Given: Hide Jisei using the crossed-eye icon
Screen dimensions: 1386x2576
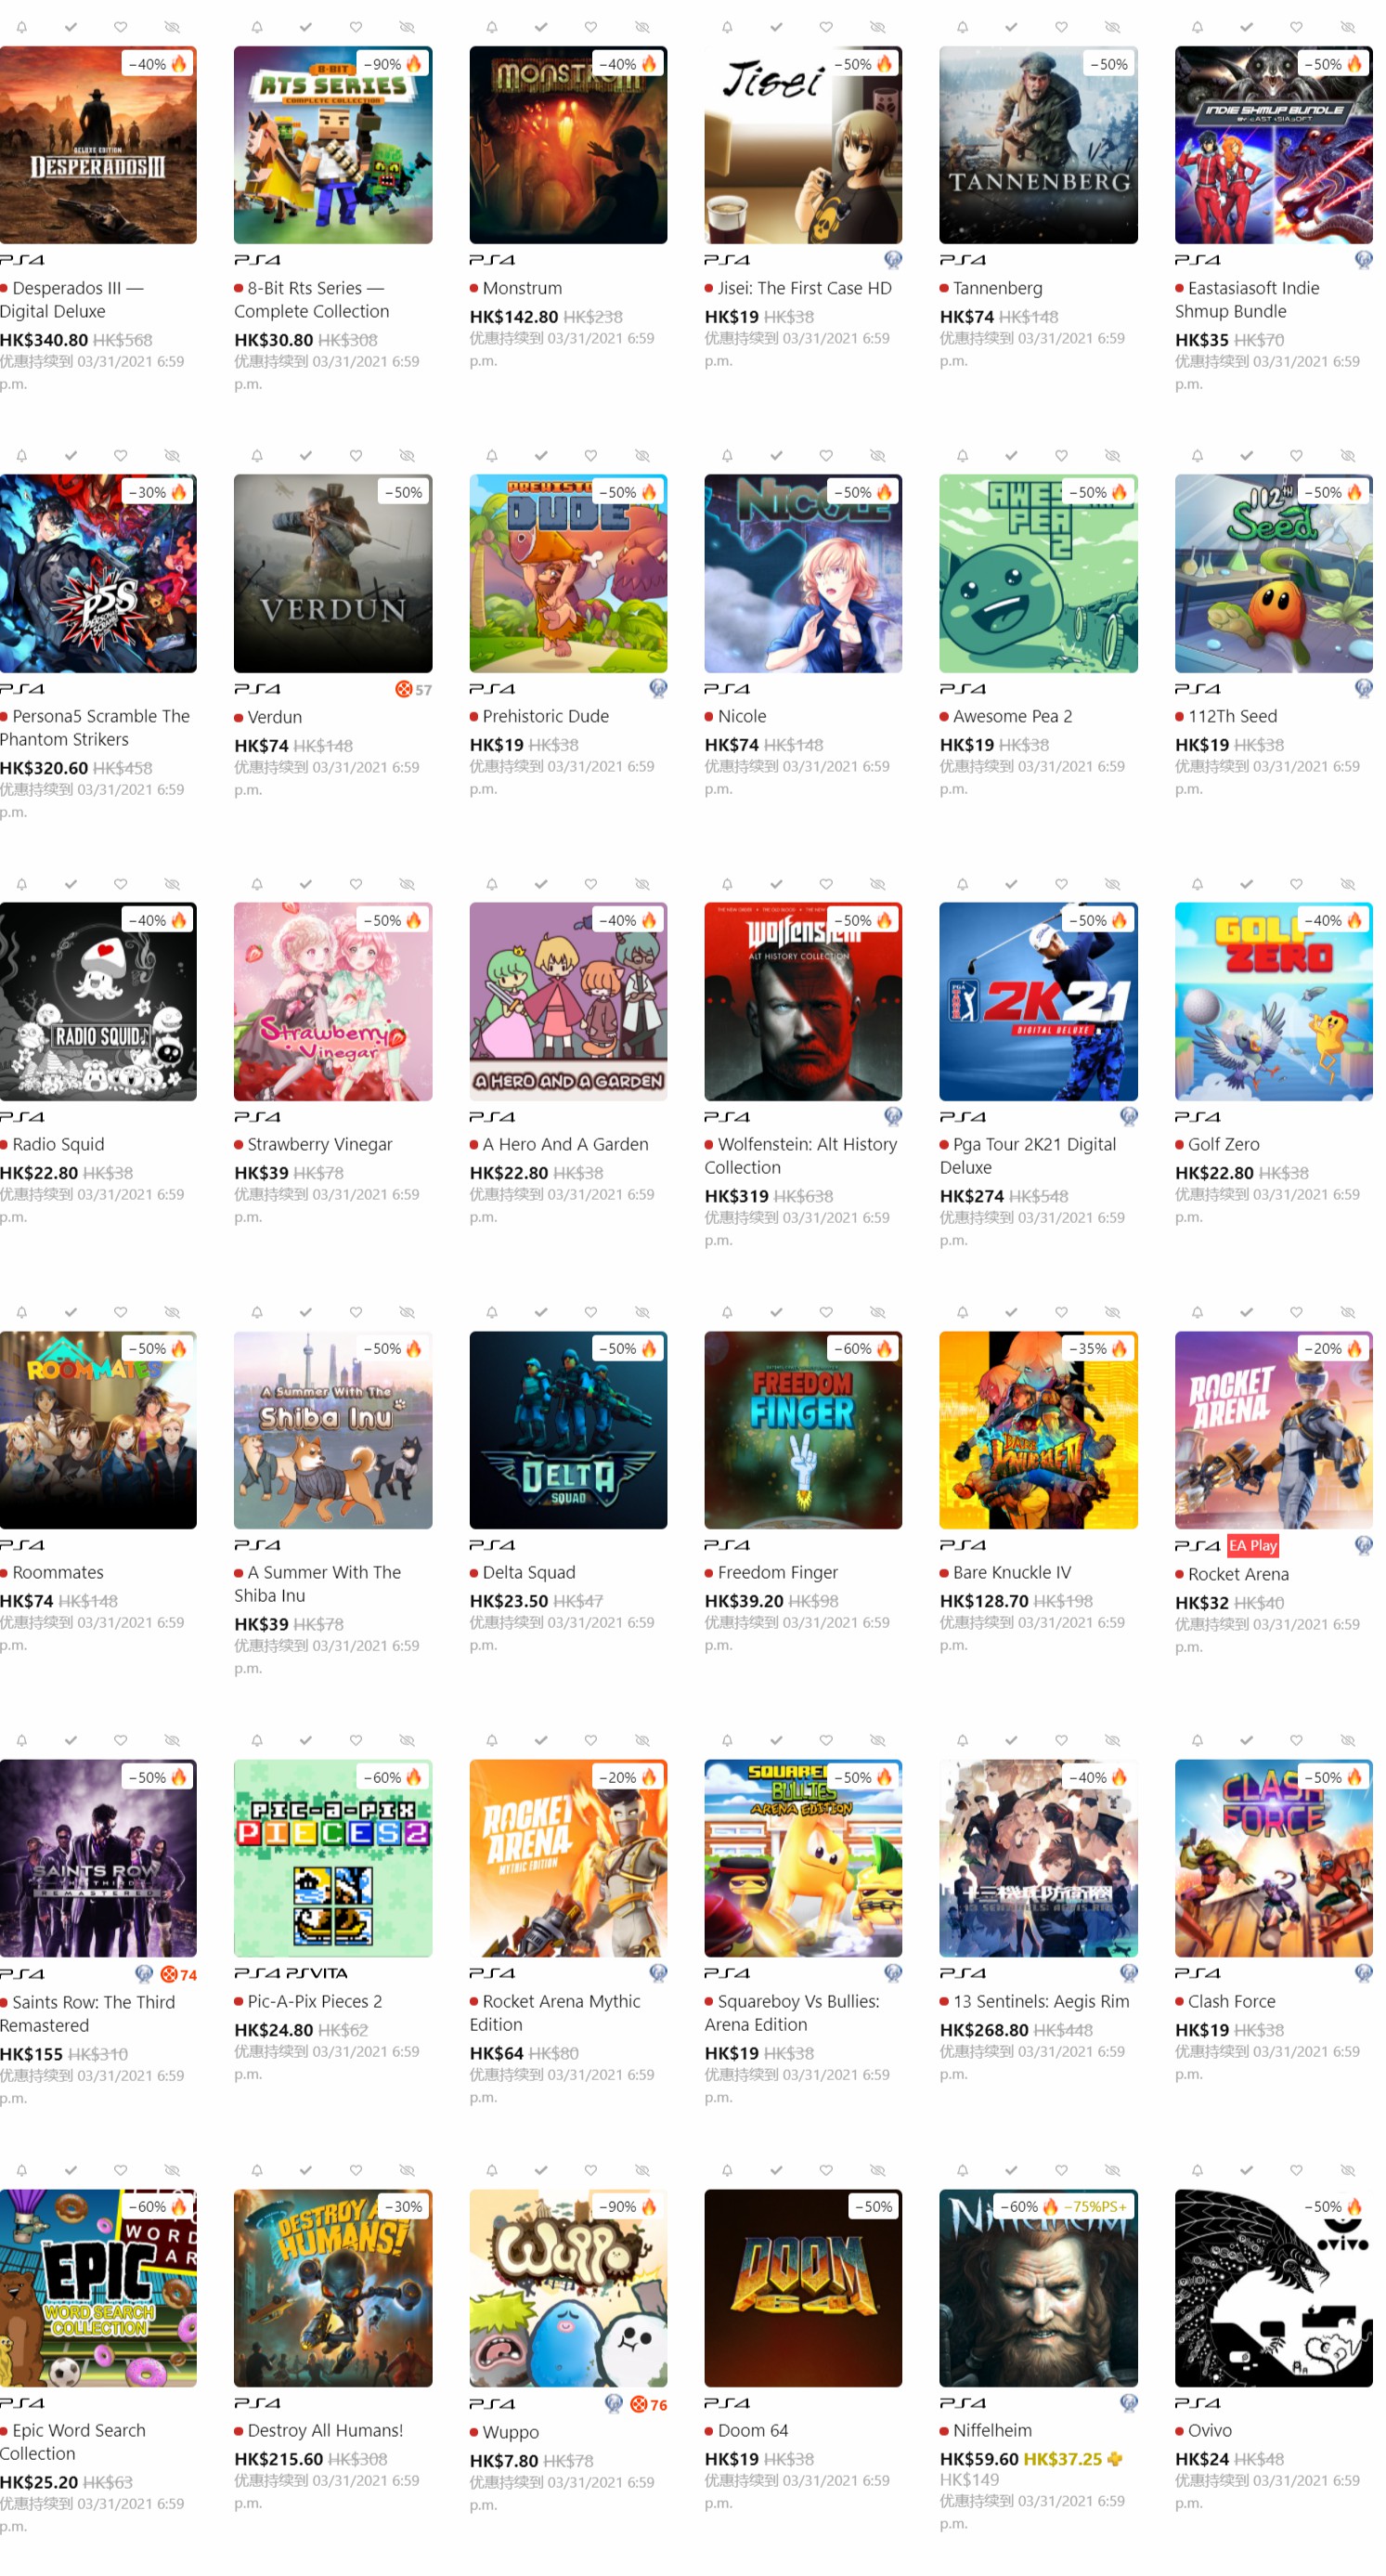Looking at the screenshot, I should click(x=877, y=27).
